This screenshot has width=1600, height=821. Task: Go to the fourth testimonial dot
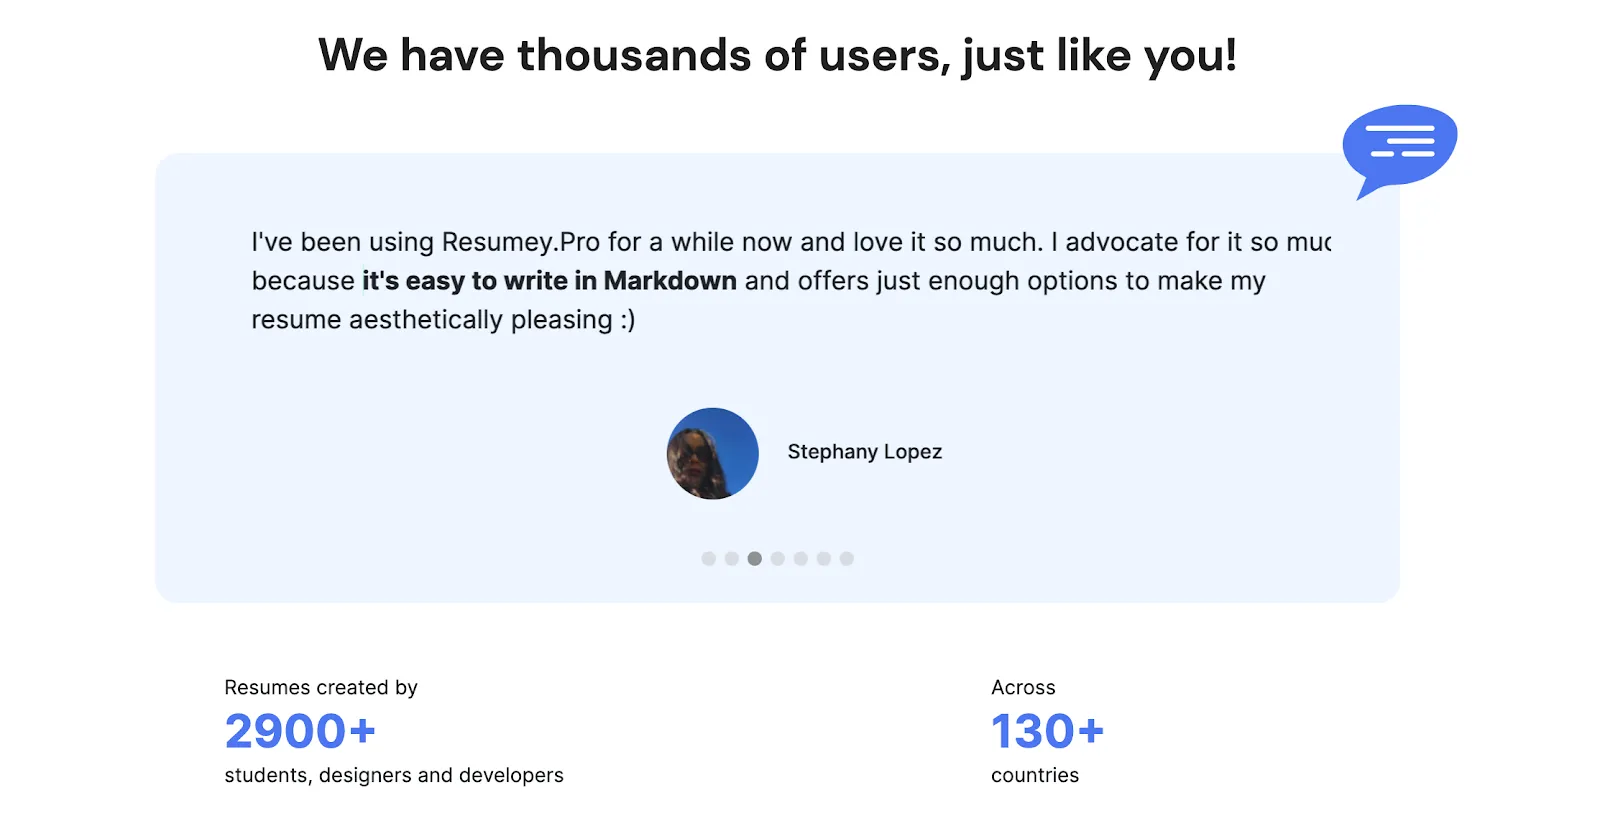coord(778,558)
